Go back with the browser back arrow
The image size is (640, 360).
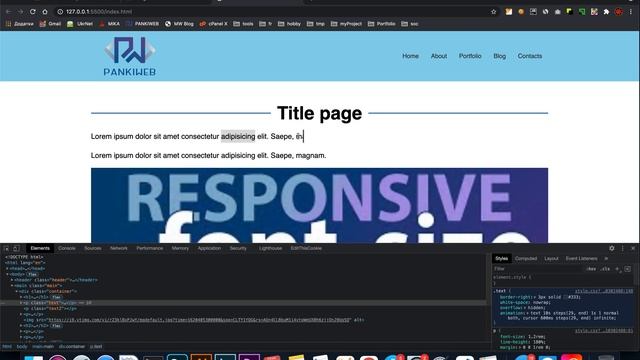click(8, 12)
